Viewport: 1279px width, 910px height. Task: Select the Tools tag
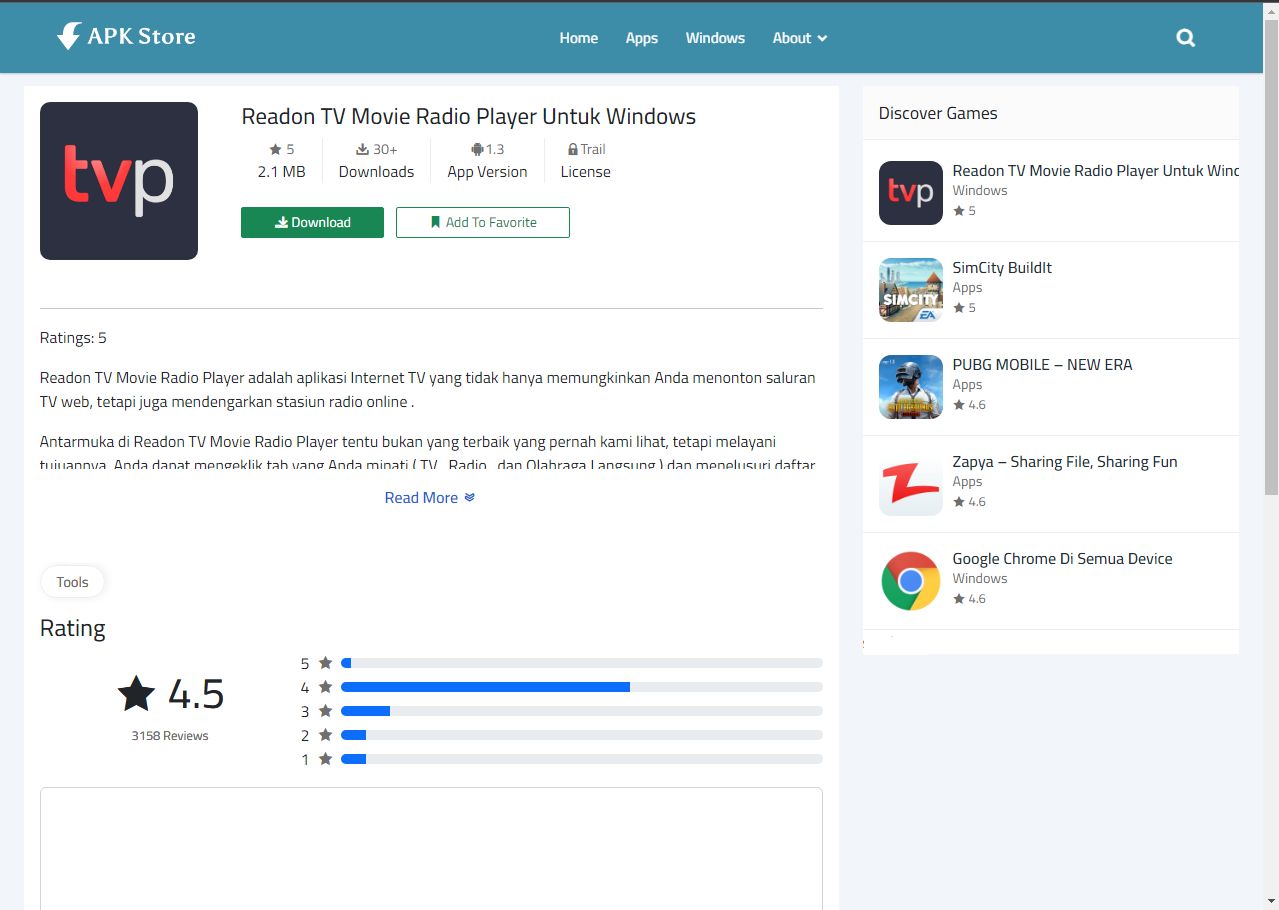(72, 582)
